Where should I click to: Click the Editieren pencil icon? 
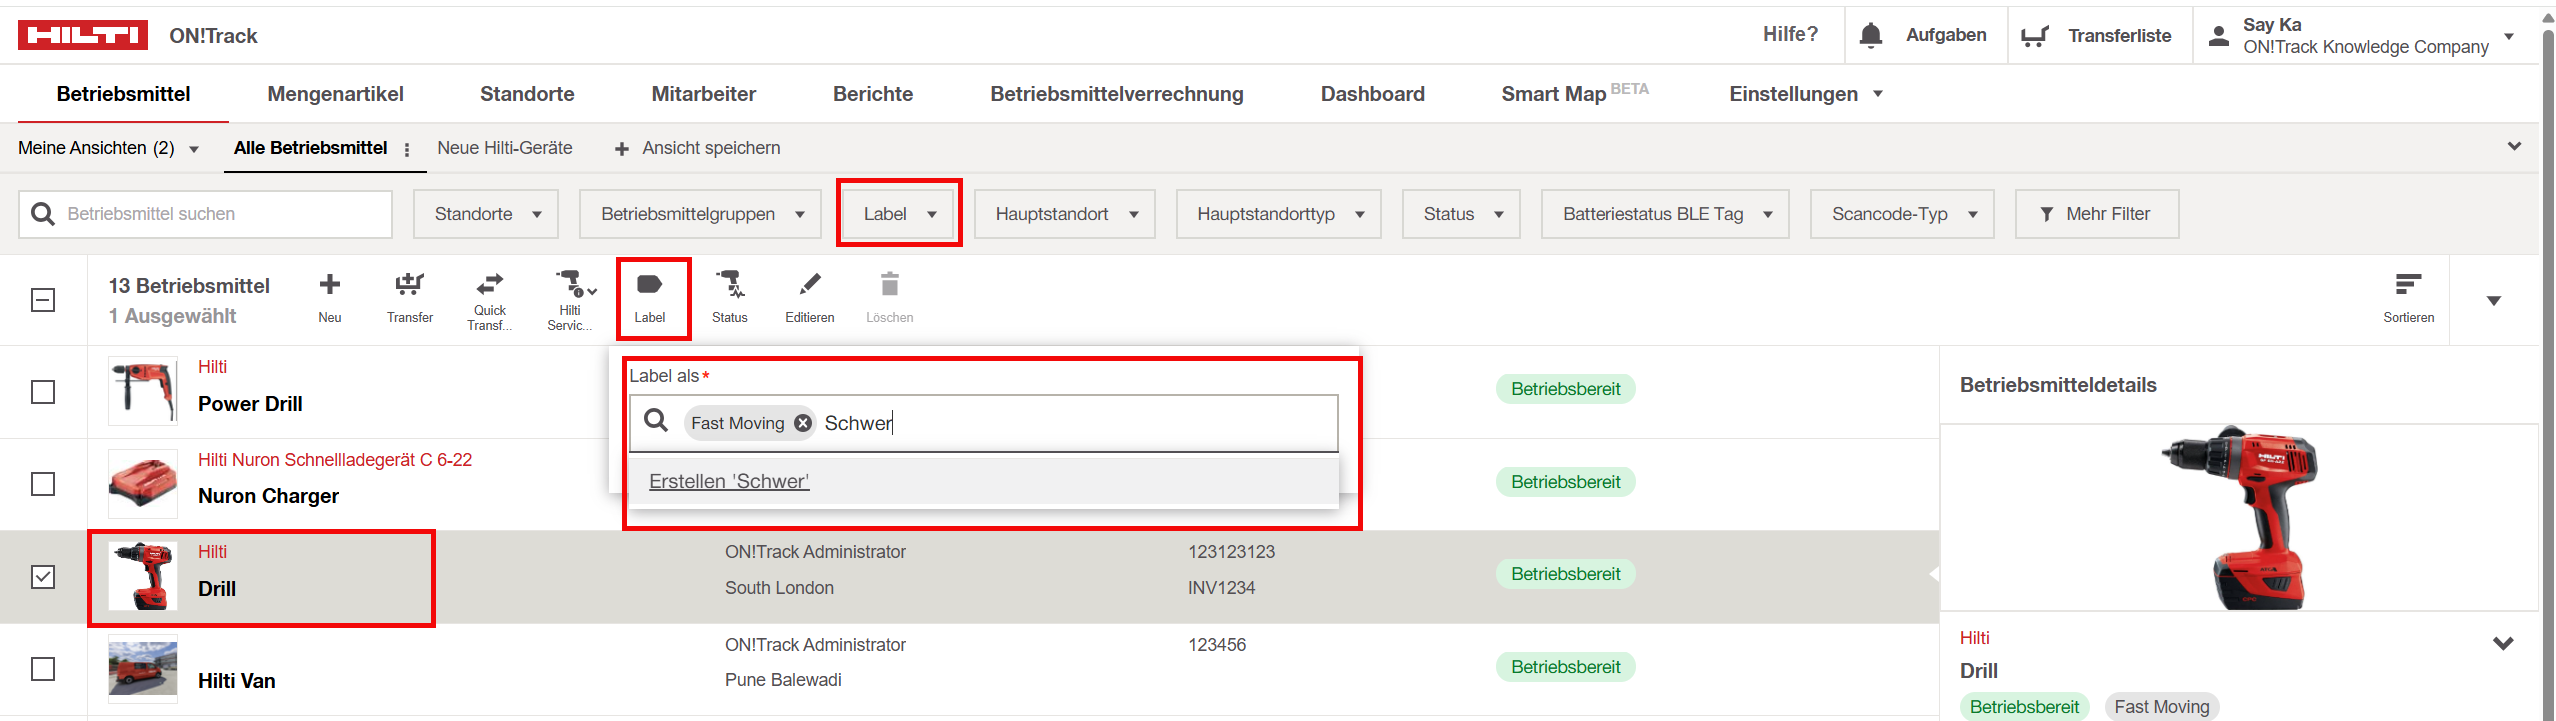(x=810, y=285)
